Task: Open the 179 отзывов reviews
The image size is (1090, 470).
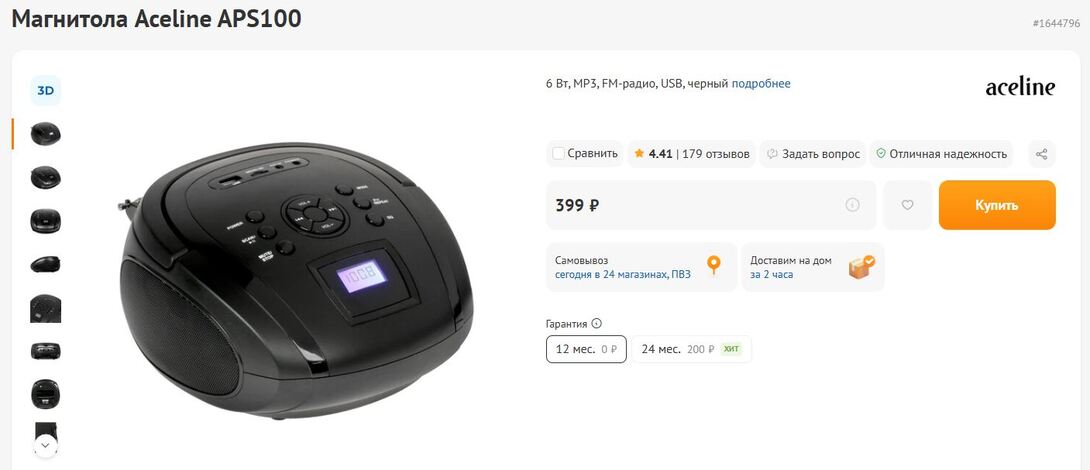Action: coord(716,154)
